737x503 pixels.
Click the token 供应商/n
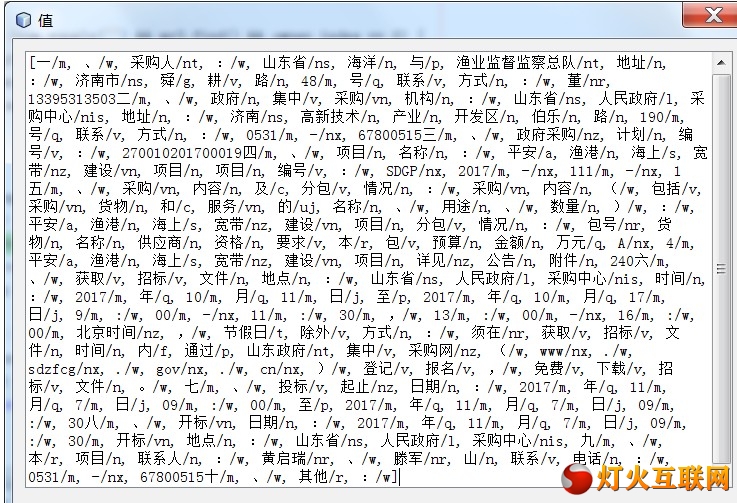[x=169, y=243]
